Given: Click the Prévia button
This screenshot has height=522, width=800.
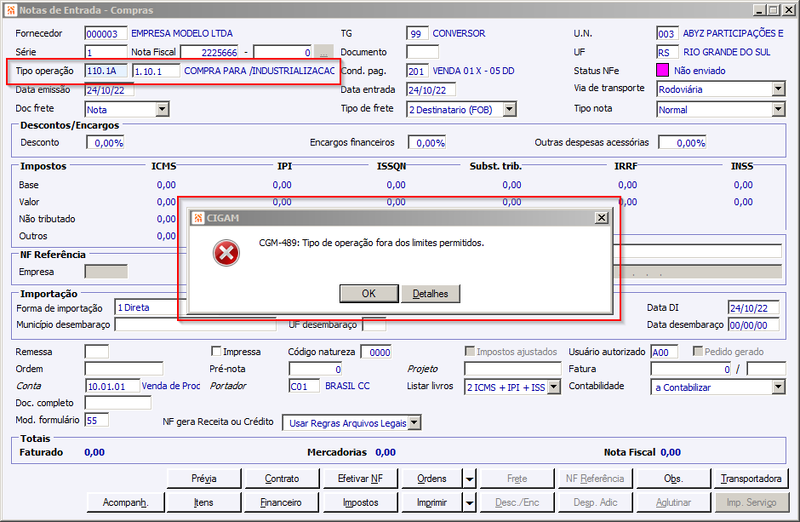Looking at the screenshot, I should [204, 479].
